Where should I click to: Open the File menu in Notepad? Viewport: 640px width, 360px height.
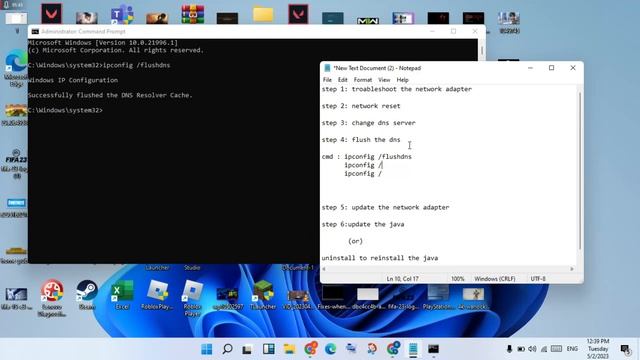click(327, 80)
